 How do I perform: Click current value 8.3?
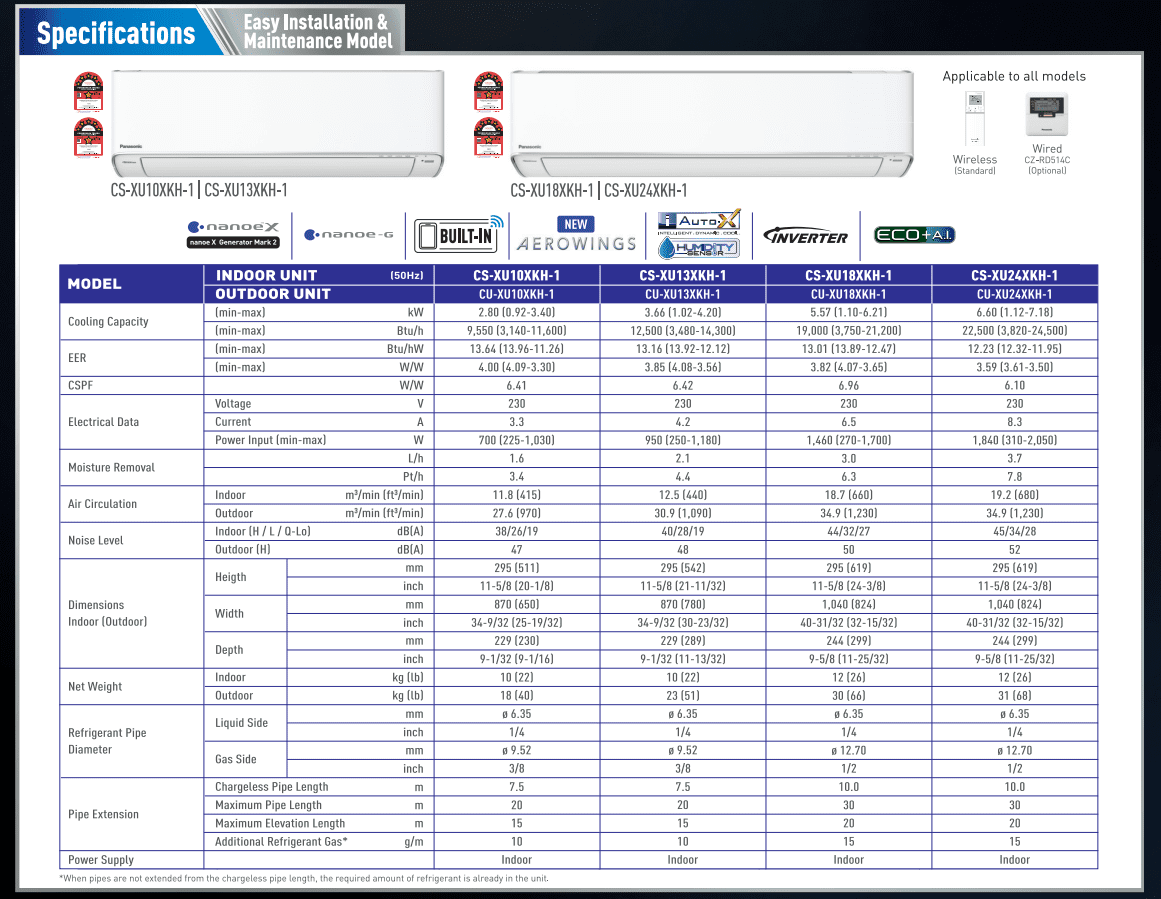[x=1014, y=421]
